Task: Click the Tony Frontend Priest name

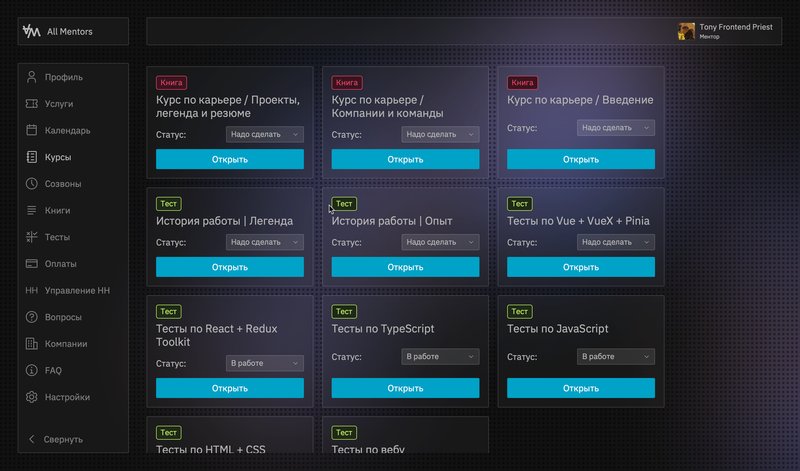Action: coord(736,27)
